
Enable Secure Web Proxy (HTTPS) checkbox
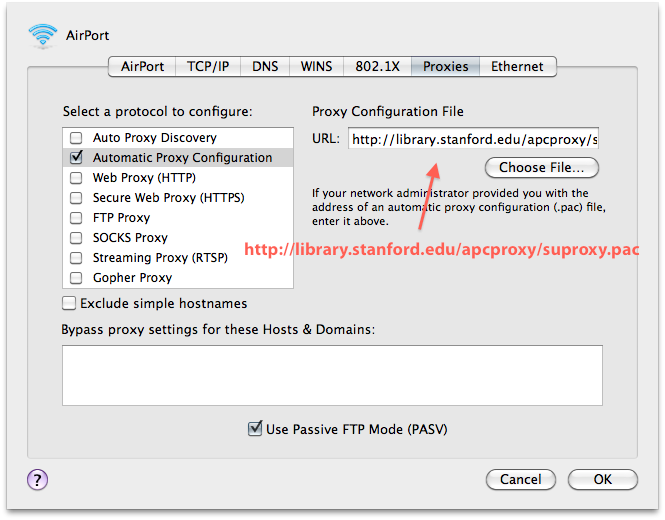(76, 198)
